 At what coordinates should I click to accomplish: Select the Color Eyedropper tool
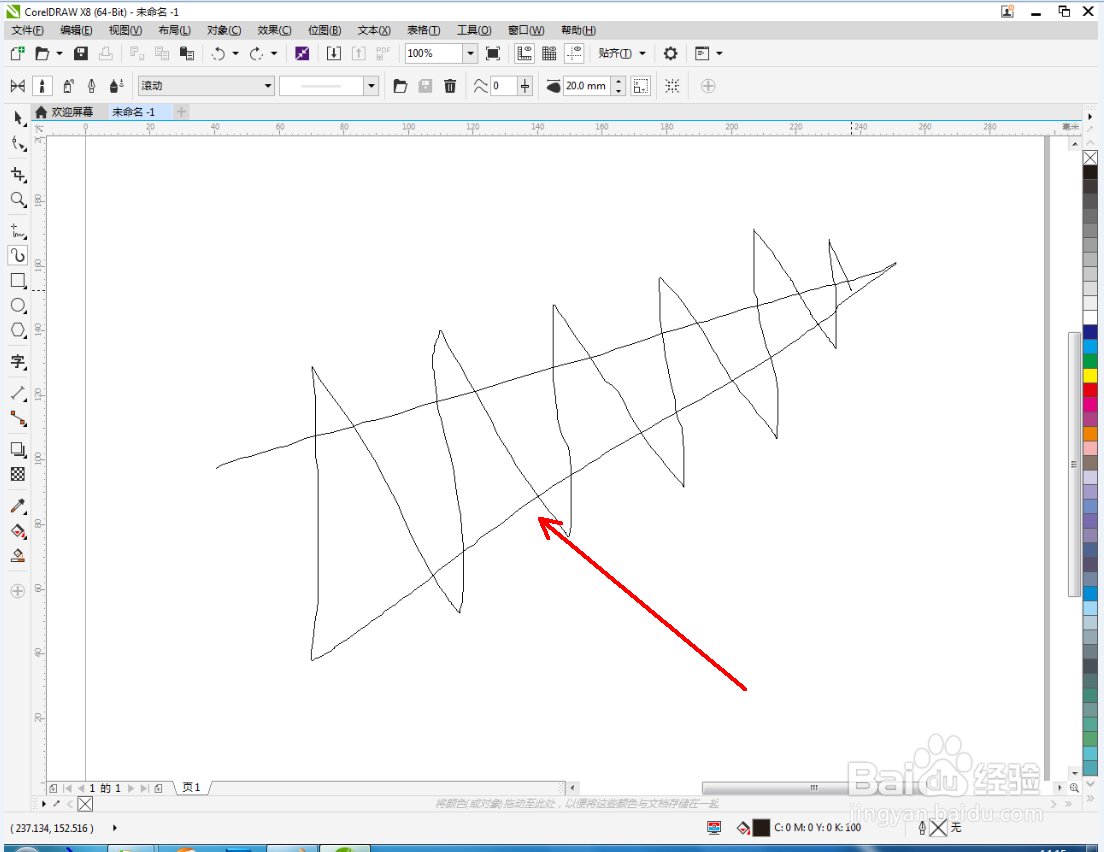(x=18, y=506)
